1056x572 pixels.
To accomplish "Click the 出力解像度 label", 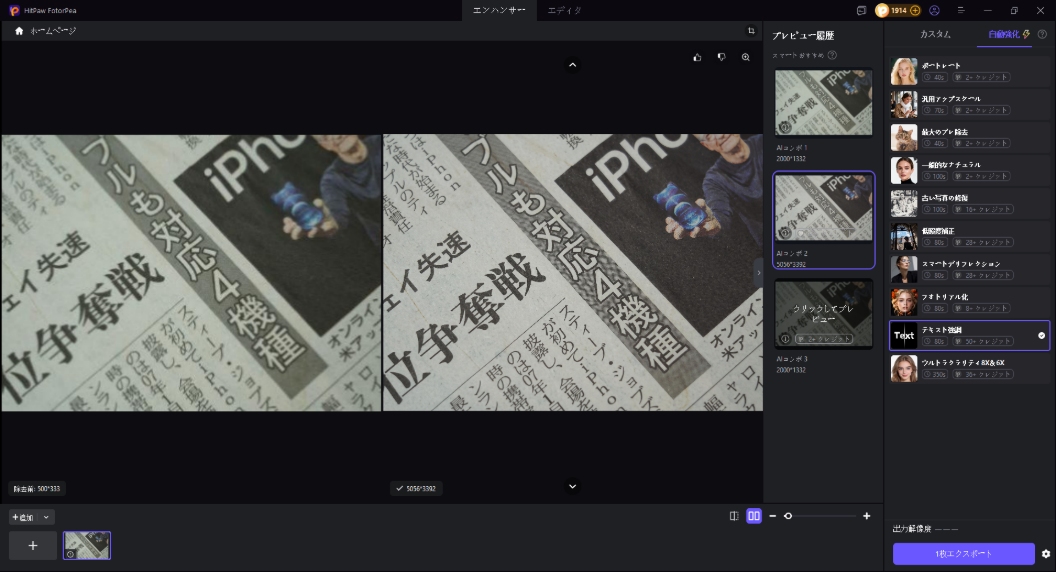I will [912, 529].
